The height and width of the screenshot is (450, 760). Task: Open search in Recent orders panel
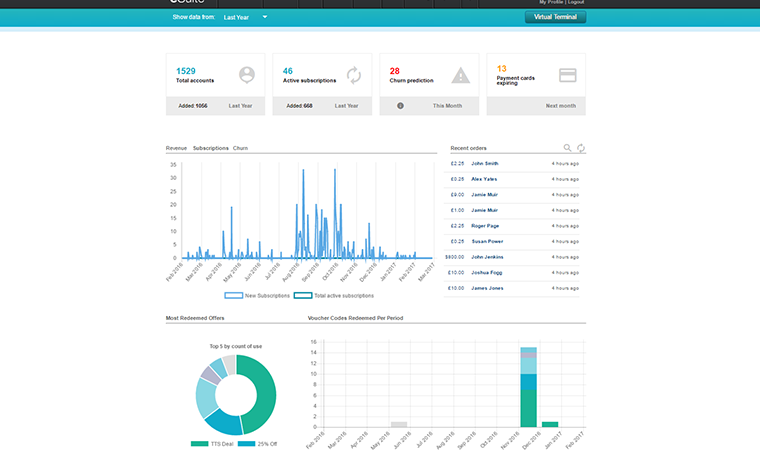[x=567, y=148]
